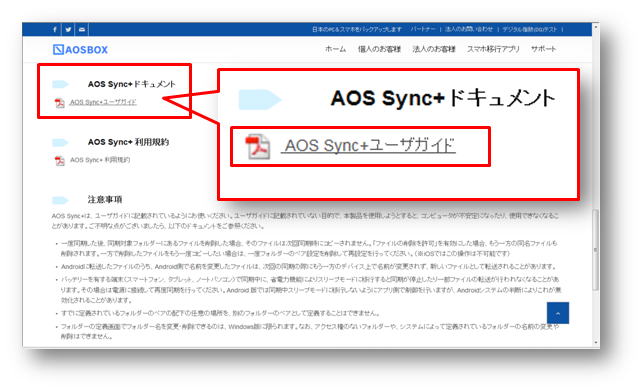This screenshot has height=391, width=642.
Task: Open the AOS Sync+ 利用規約 PDF link
Action: (x=100, y=160)
